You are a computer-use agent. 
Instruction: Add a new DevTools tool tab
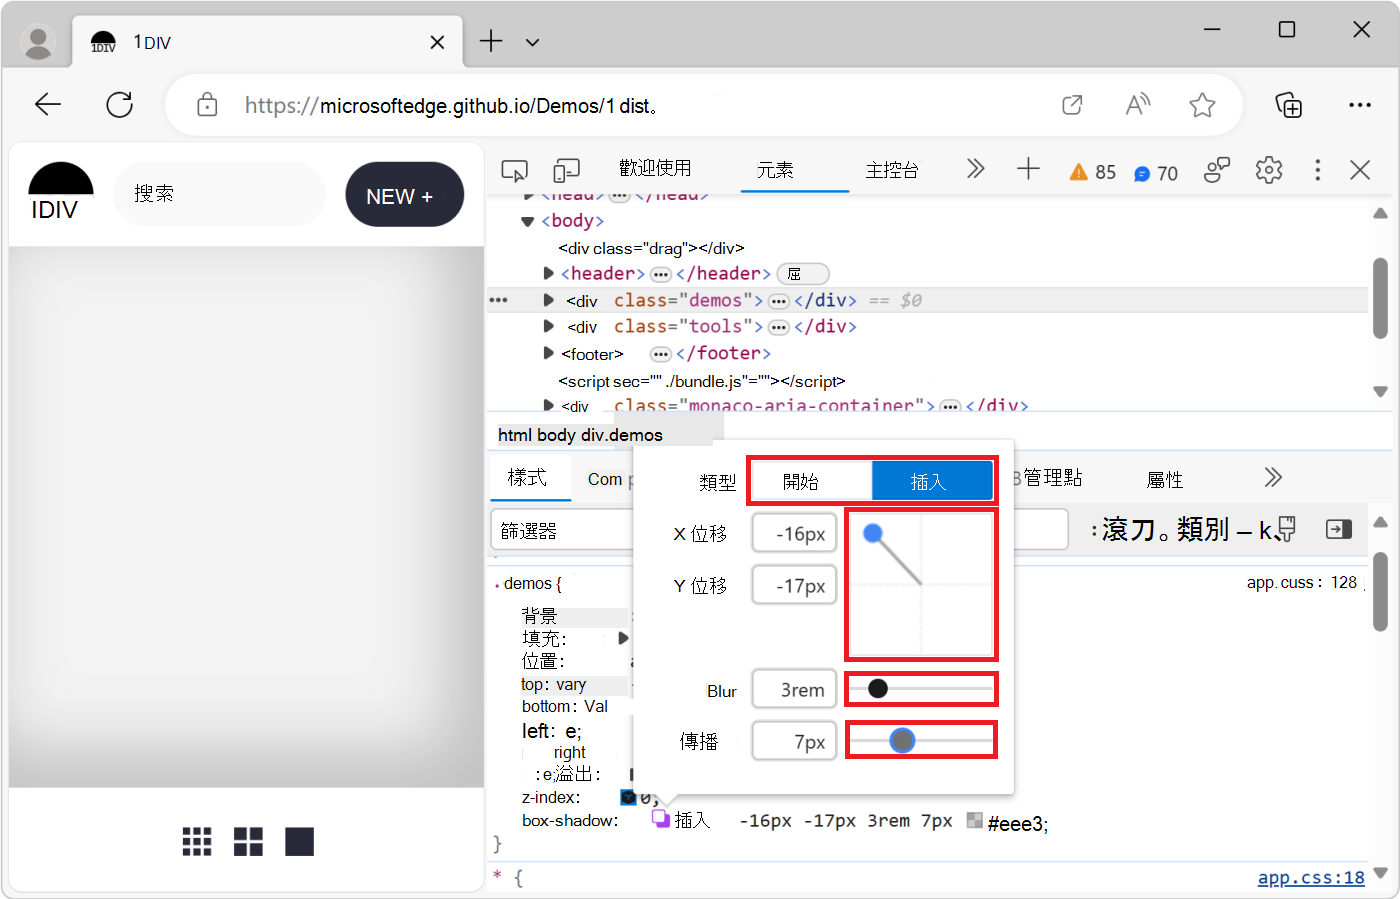1028,169
